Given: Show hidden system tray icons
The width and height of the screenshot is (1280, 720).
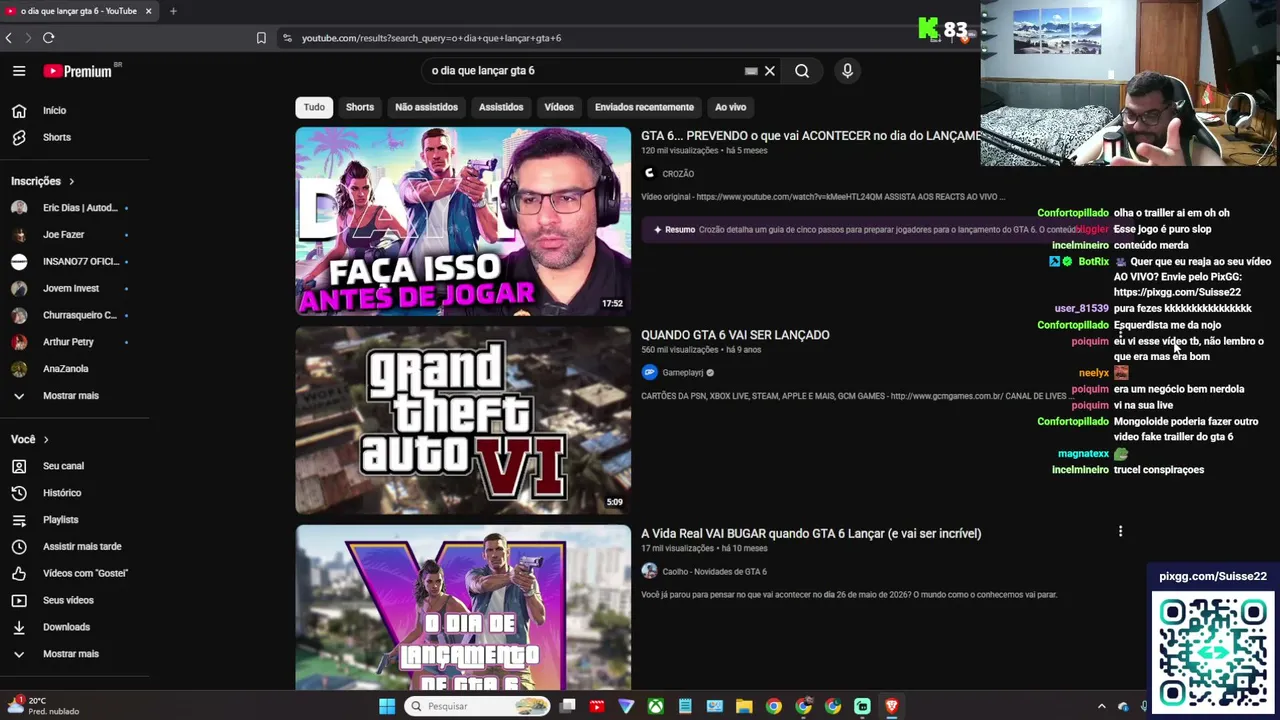Looking at the screenshot, I should (1102, 706).
